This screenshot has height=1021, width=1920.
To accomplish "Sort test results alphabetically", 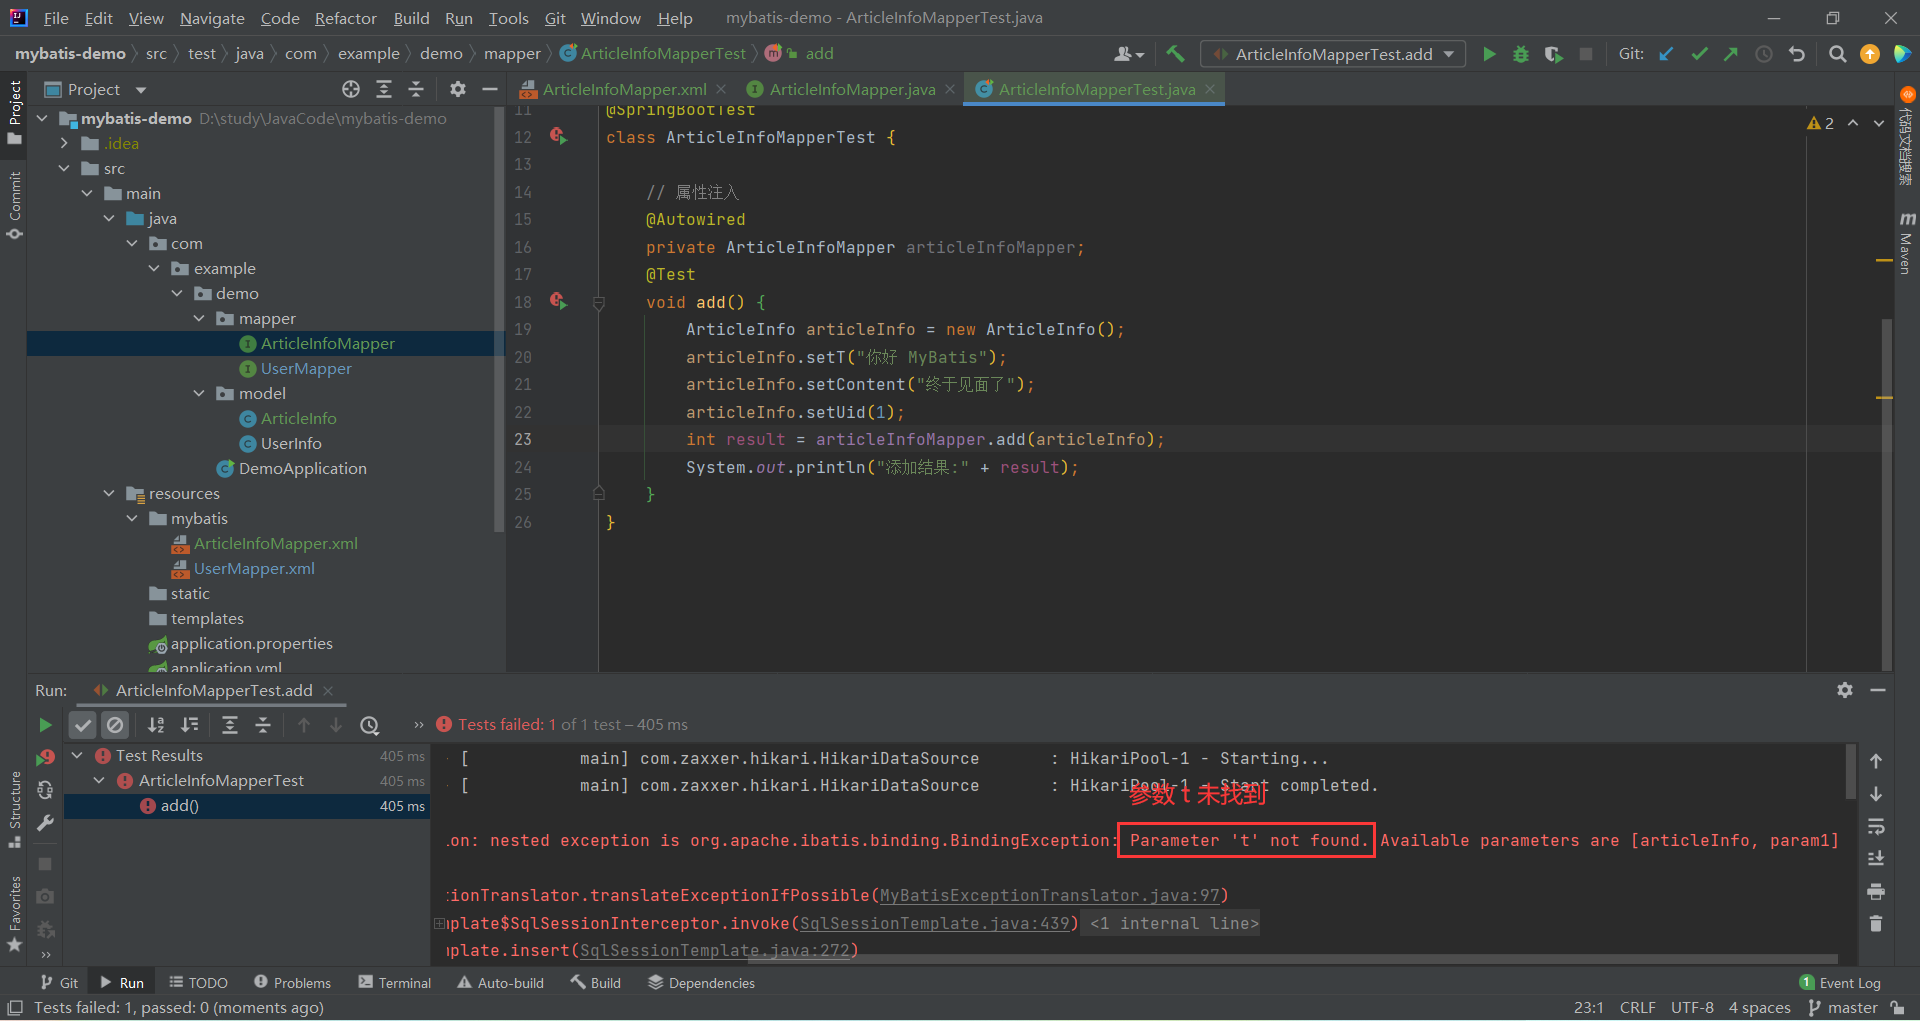I will 156,725.
